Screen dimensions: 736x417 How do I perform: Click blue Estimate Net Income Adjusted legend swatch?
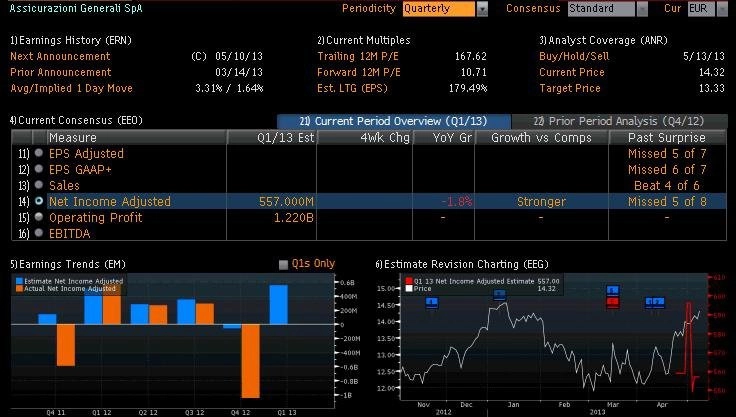(19, 281)
